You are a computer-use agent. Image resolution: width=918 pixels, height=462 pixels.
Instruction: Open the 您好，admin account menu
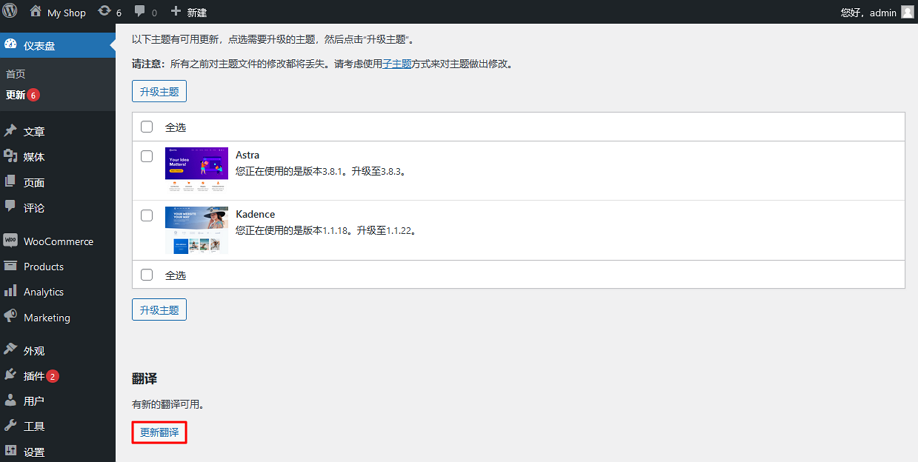pos(876,12)
